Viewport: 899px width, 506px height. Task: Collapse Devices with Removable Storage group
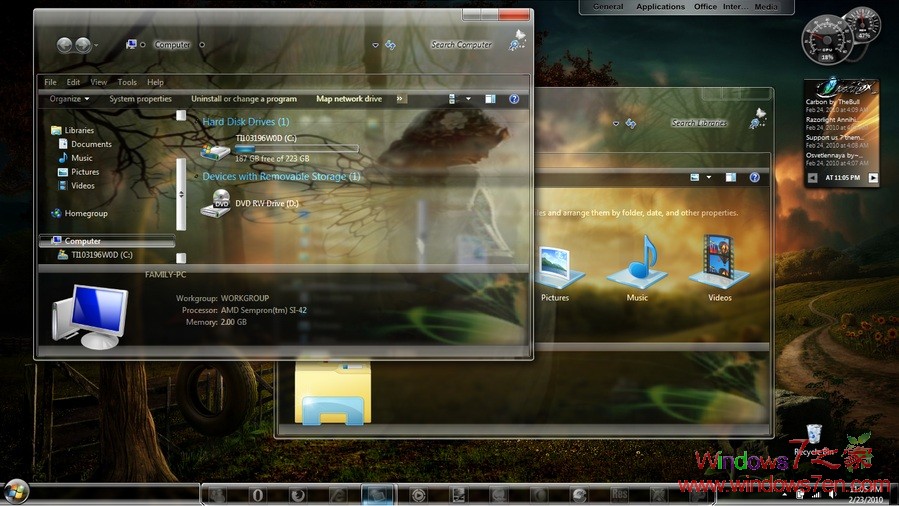197,176
